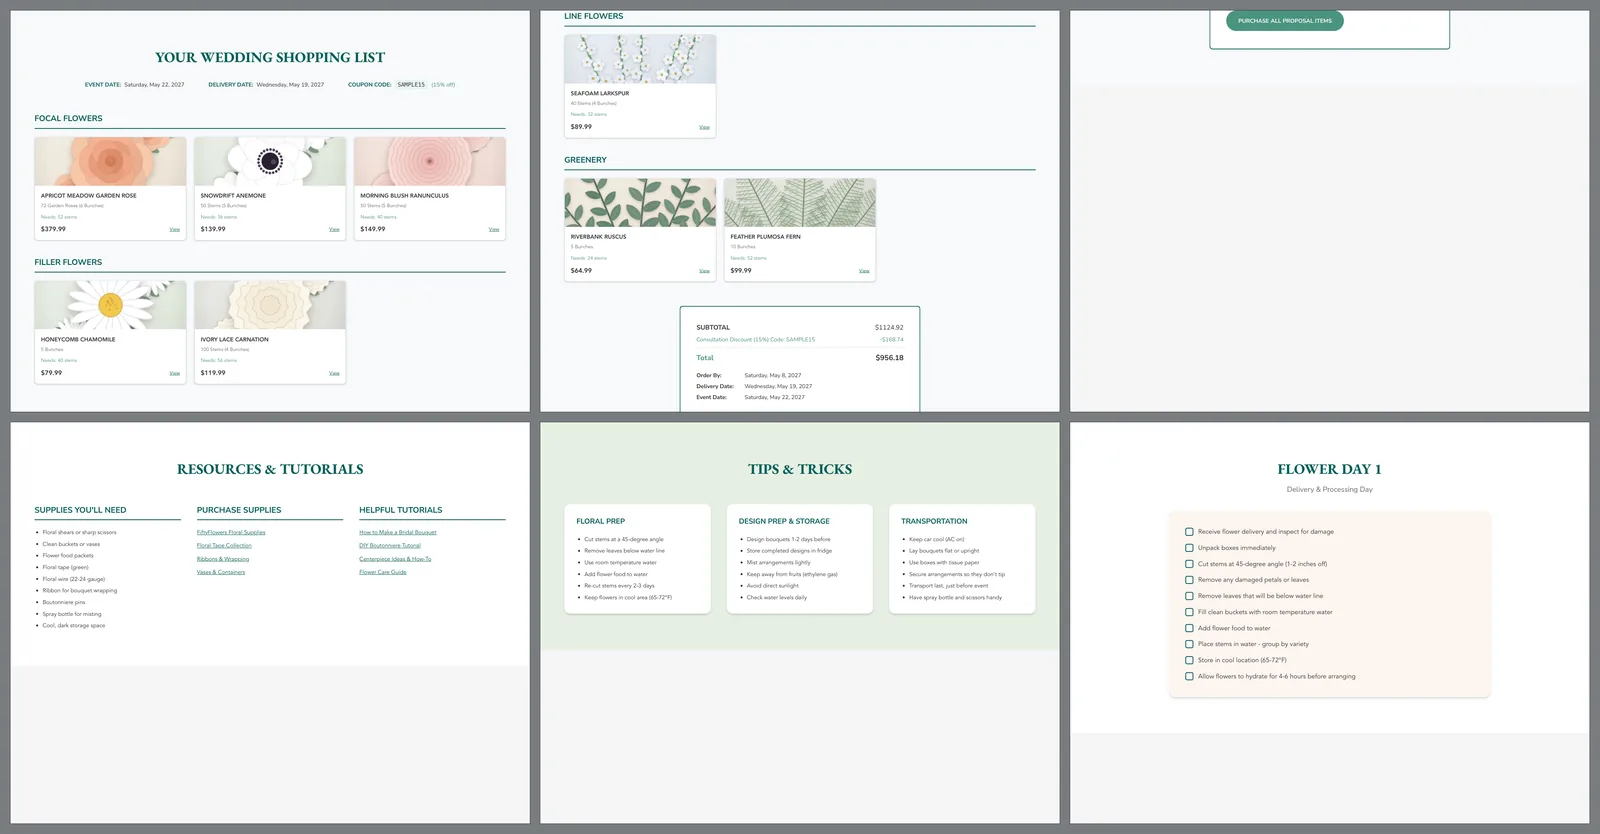Viewport: 1600px width, 834px height.
Task: Click the Design Prep & Storage card title
Action: (x=784, y=521)
